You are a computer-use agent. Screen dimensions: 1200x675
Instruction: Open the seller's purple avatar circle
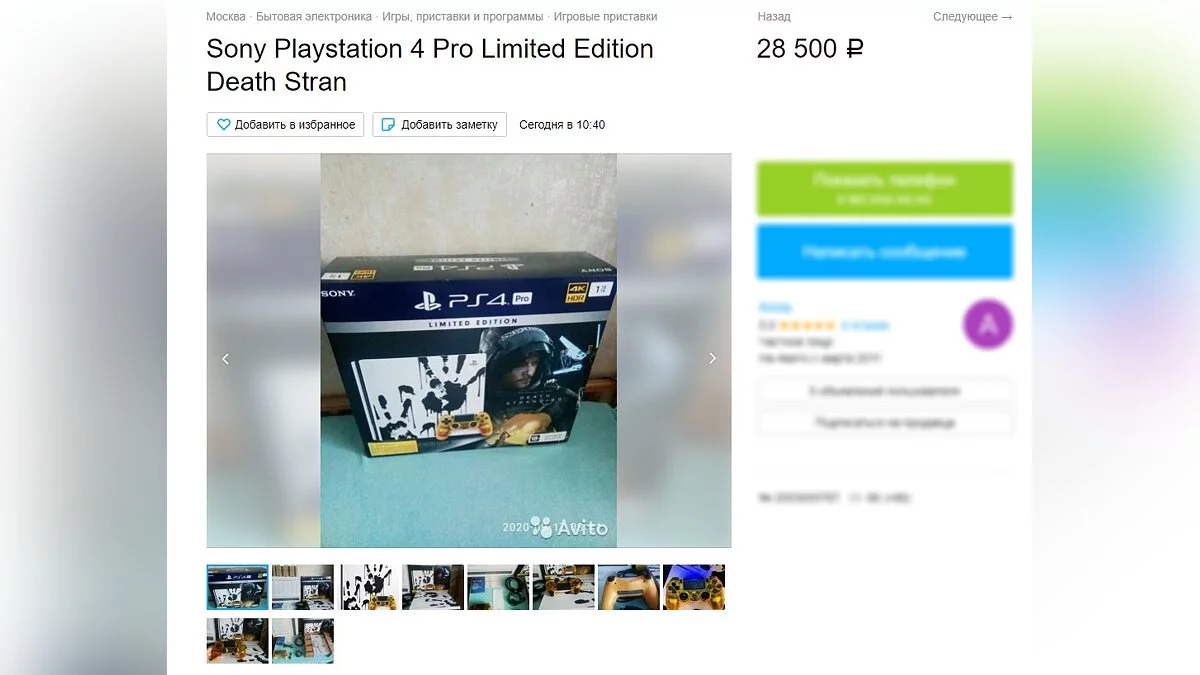click(988, 324)
